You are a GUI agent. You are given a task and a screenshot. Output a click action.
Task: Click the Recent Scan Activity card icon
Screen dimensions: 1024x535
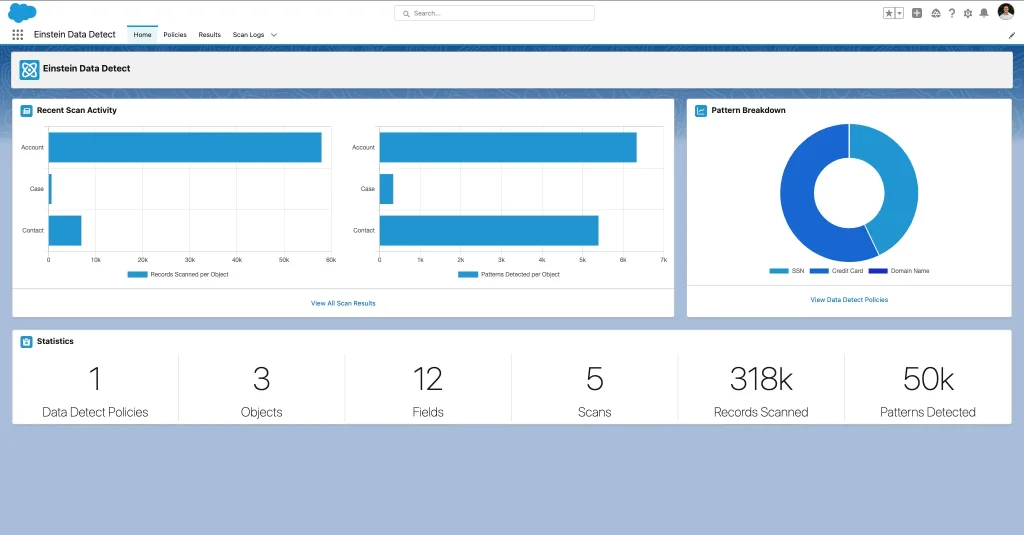coord(27,111)
